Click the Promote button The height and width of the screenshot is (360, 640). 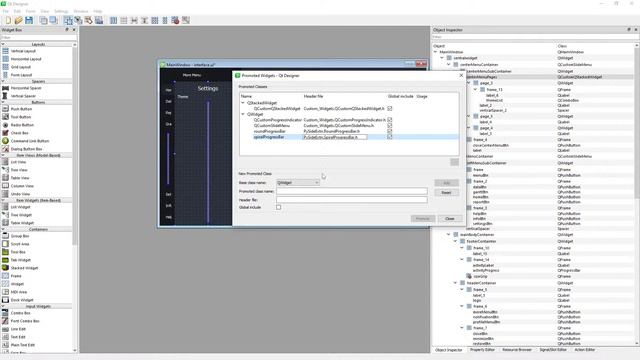pos(422,219)
